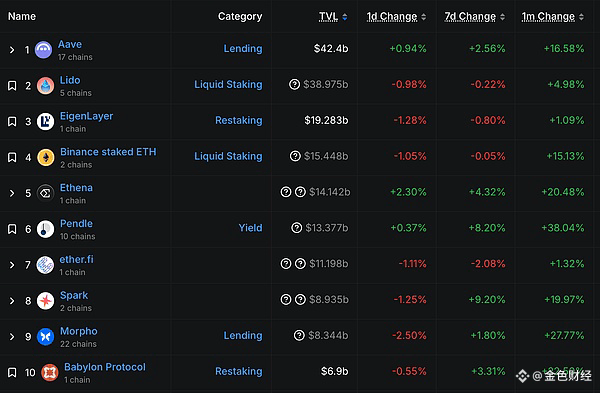Screen dimensions: 600x393
Task: Click the Babylon Protocol logo icon
Action: point(50,373)
